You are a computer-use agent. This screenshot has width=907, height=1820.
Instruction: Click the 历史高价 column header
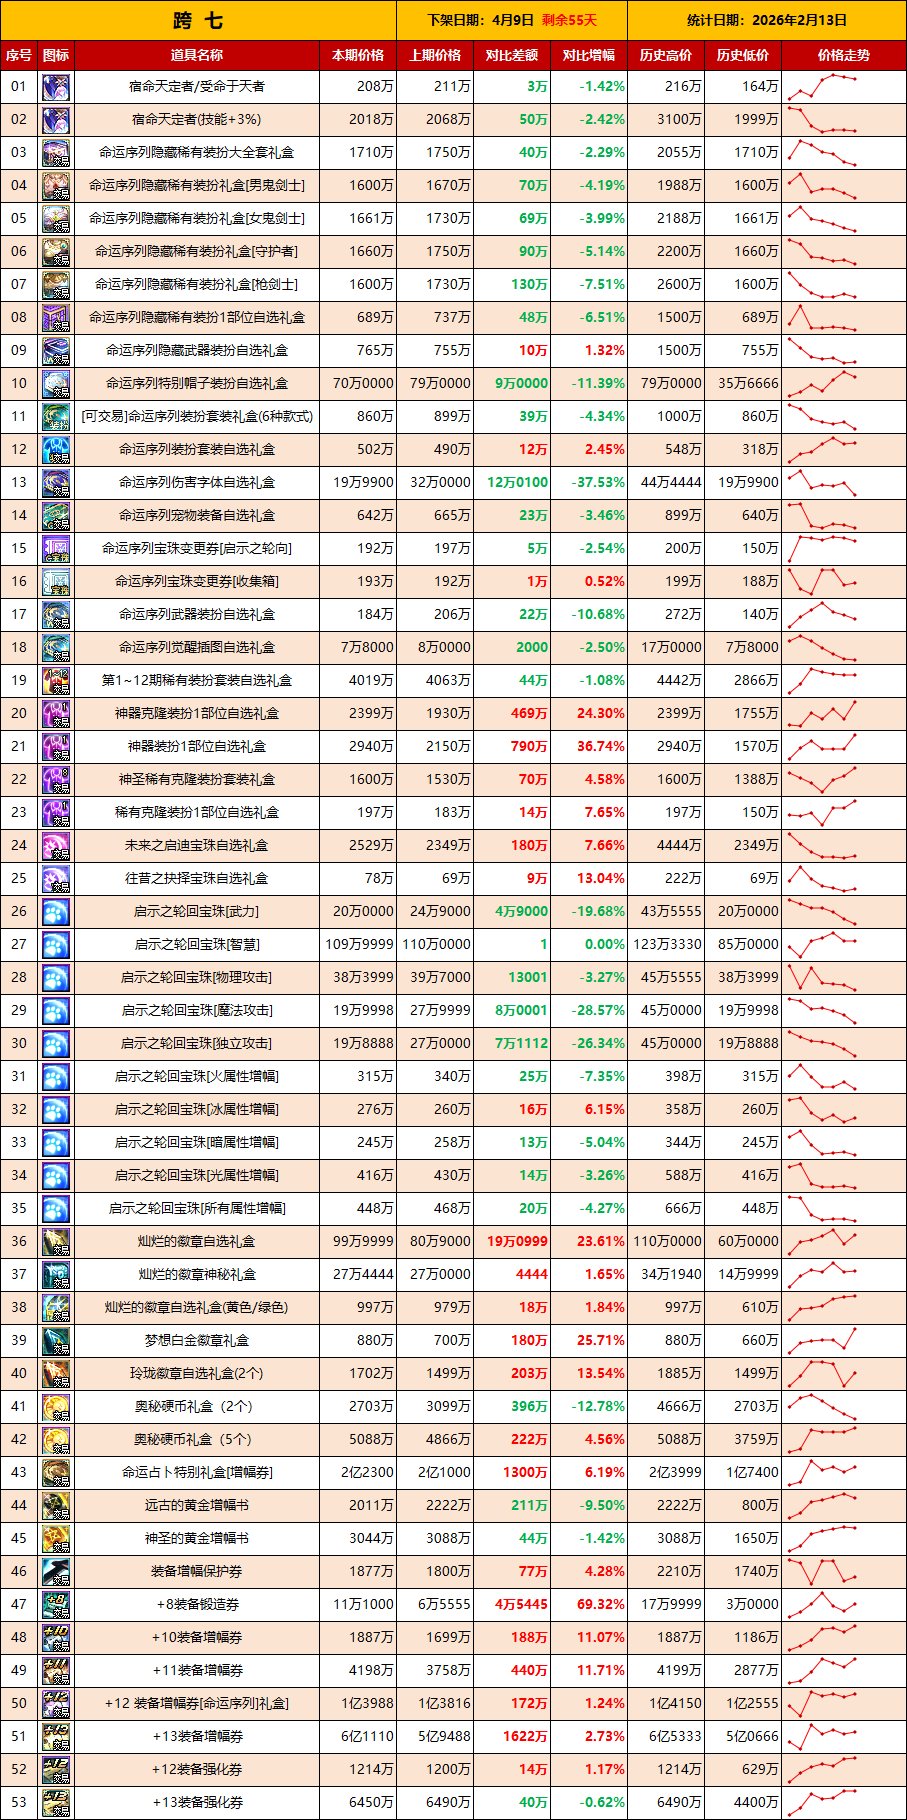[666, 55]
